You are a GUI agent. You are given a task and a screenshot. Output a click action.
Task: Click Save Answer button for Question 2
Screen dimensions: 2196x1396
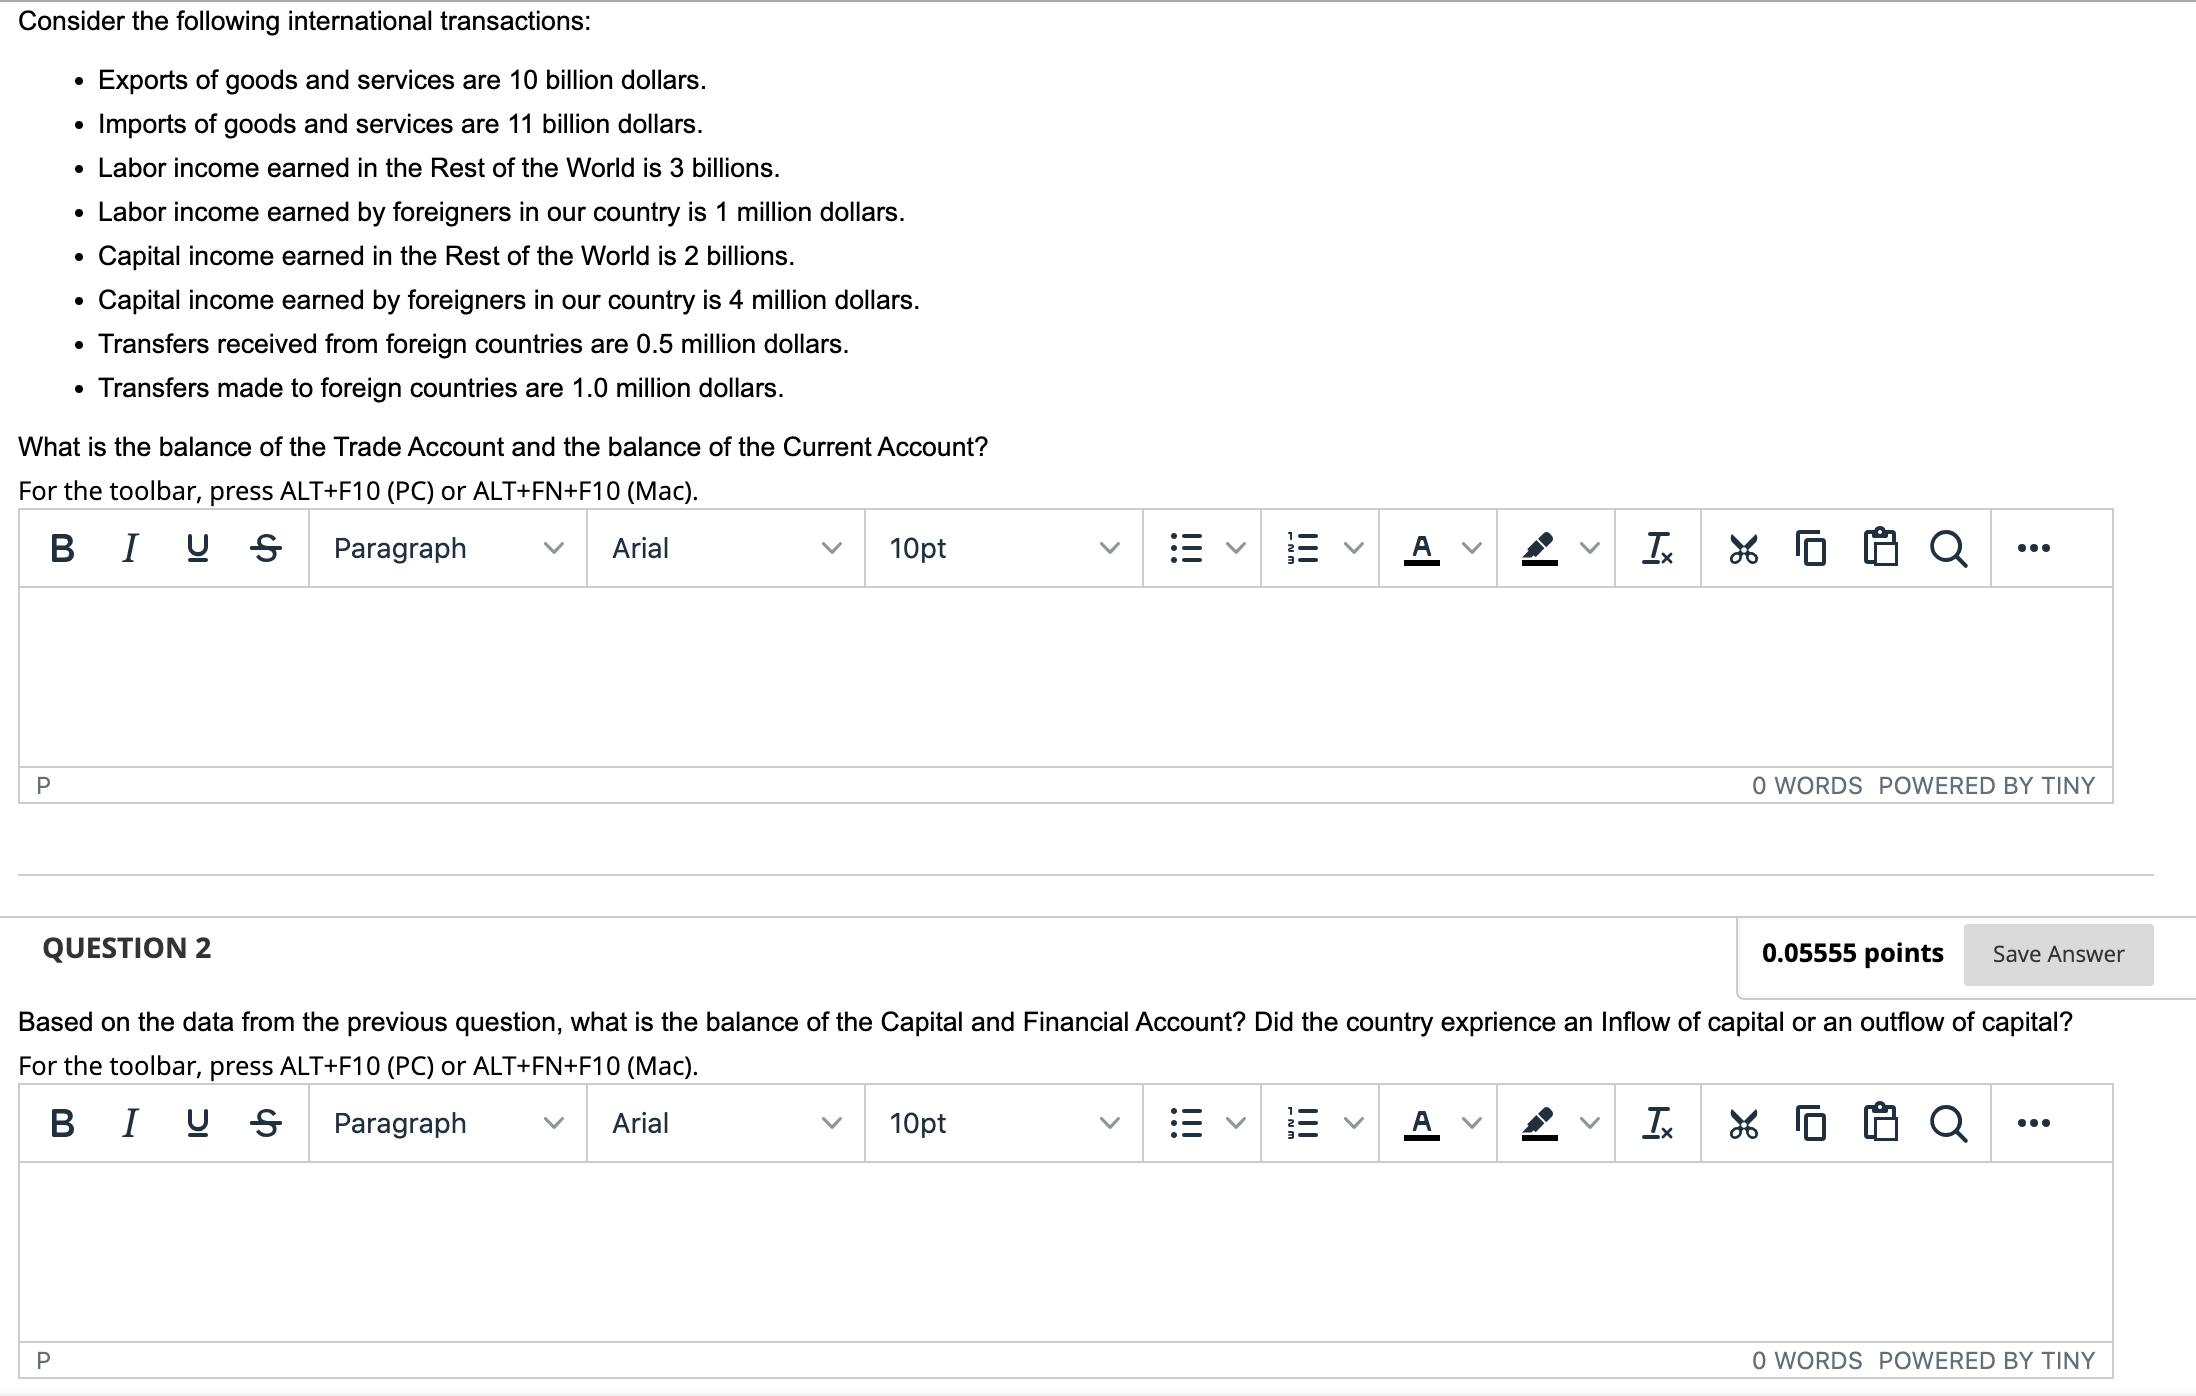(2058, 954)
